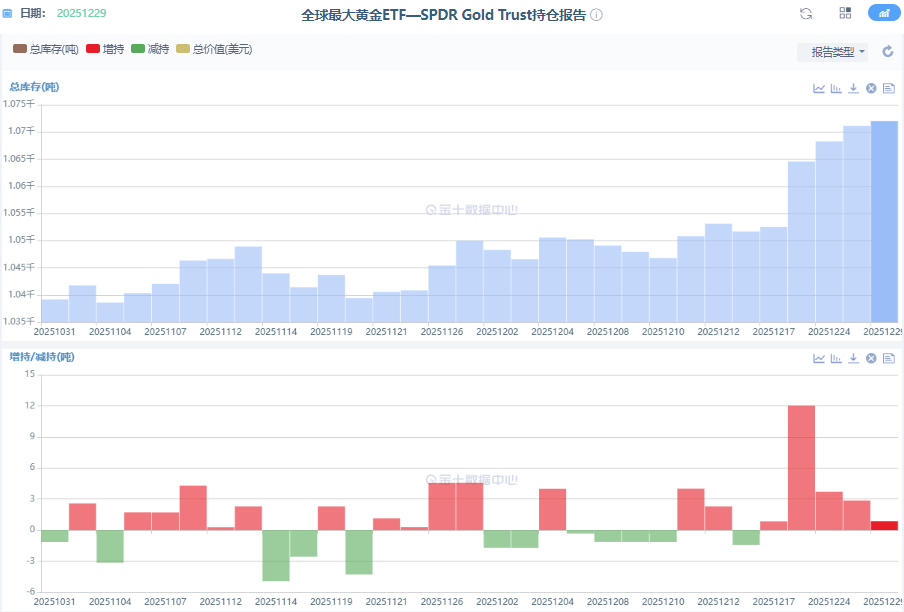Toggle the 减持 green legend item
The width and height of the screenshot is (904, 612).
click(150, 49)
